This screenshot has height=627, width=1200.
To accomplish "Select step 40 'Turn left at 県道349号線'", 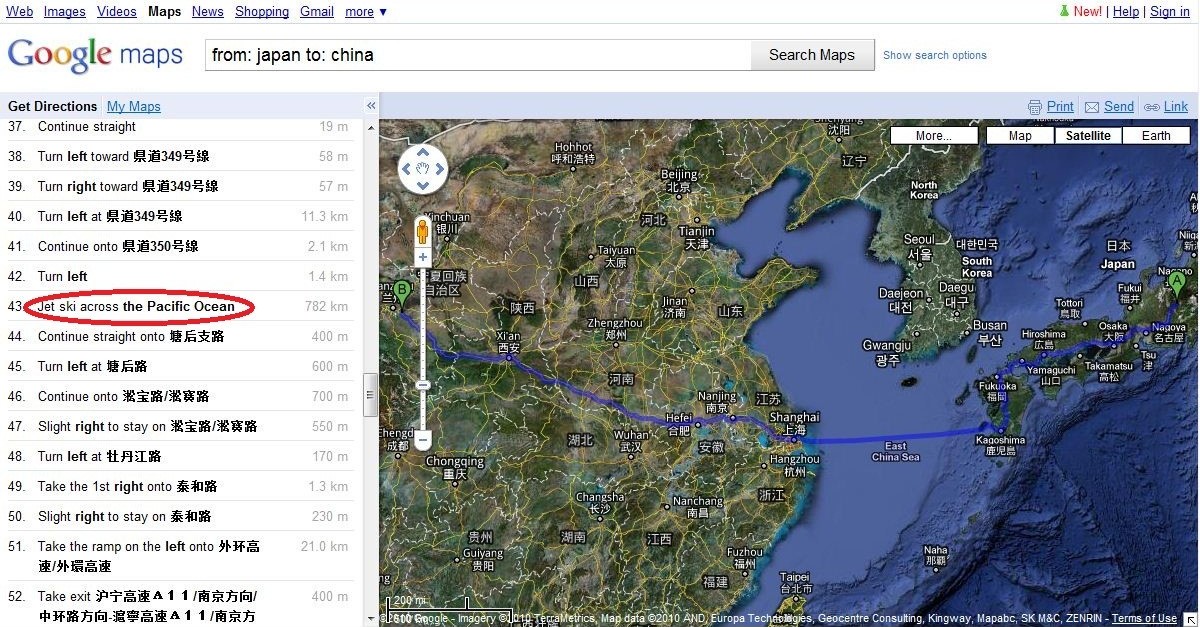I will click(179, 217).
